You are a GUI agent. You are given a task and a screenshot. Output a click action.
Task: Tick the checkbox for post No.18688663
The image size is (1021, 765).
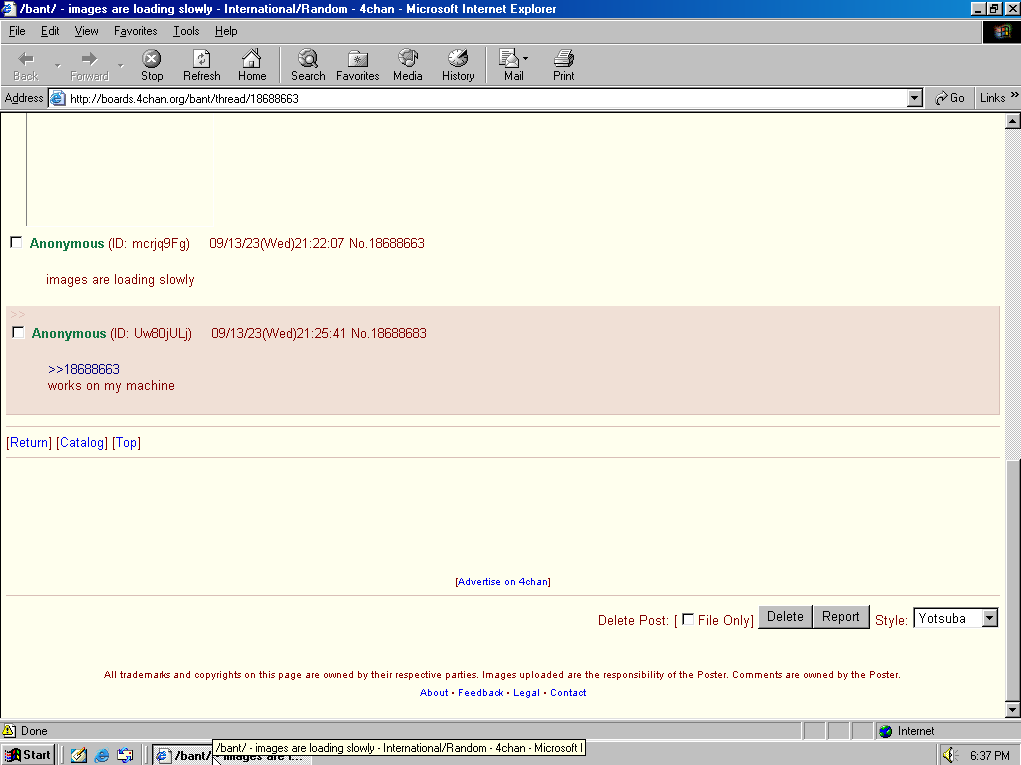tap(16, 242)
